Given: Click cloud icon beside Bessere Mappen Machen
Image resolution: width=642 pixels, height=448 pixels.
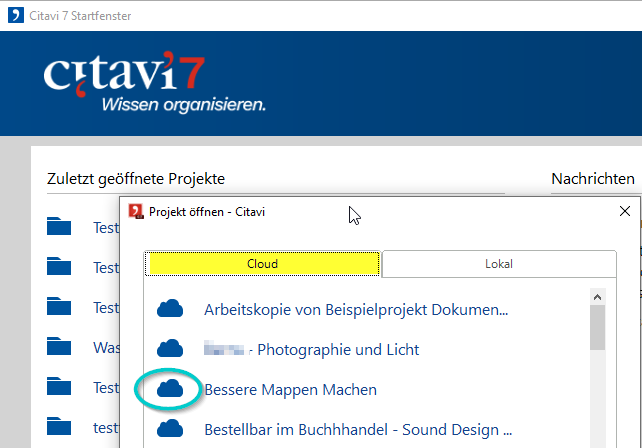Looking at the screenshot, I should tap(170, 389).
